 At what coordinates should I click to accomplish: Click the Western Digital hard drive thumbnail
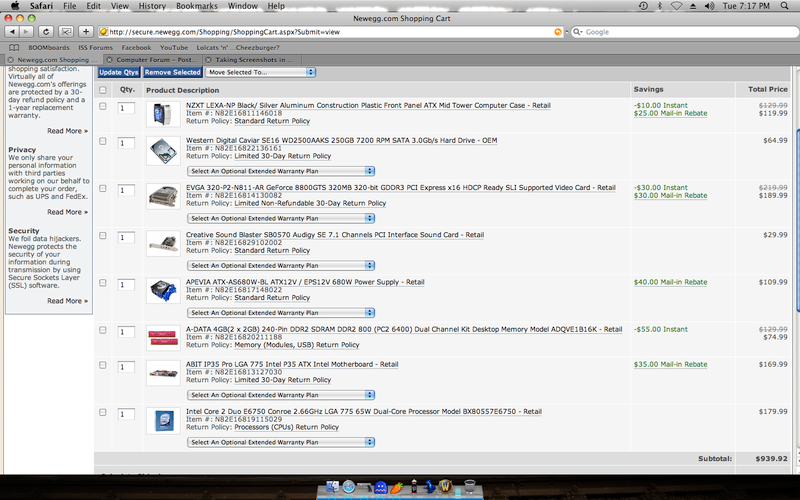(163, 151)
